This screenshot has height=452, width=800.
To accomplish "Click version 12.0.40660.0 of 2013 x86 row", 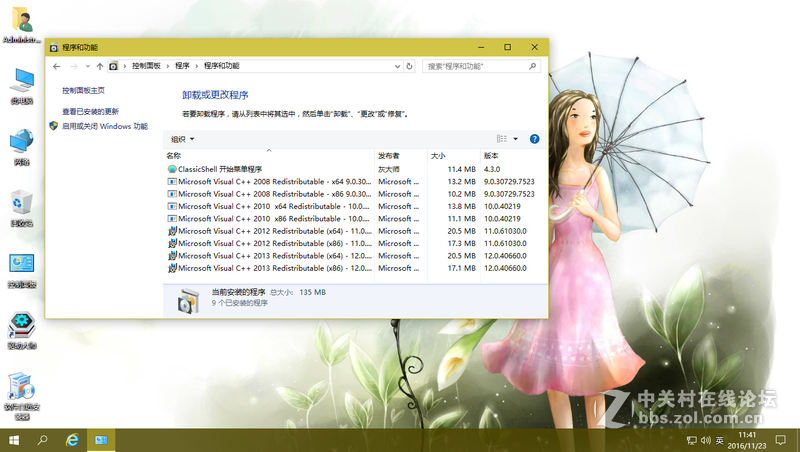I will coord(505,268).
